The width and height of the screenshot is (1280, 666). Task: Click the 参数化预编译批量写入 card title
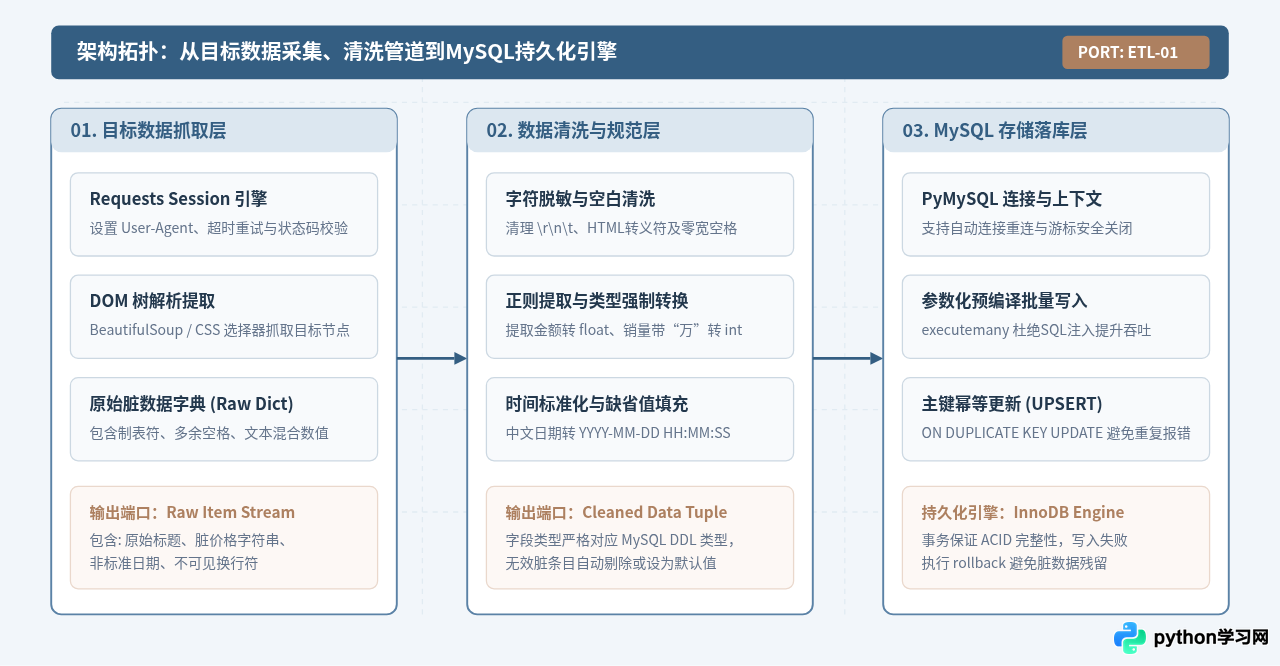tap(1004, 301)
